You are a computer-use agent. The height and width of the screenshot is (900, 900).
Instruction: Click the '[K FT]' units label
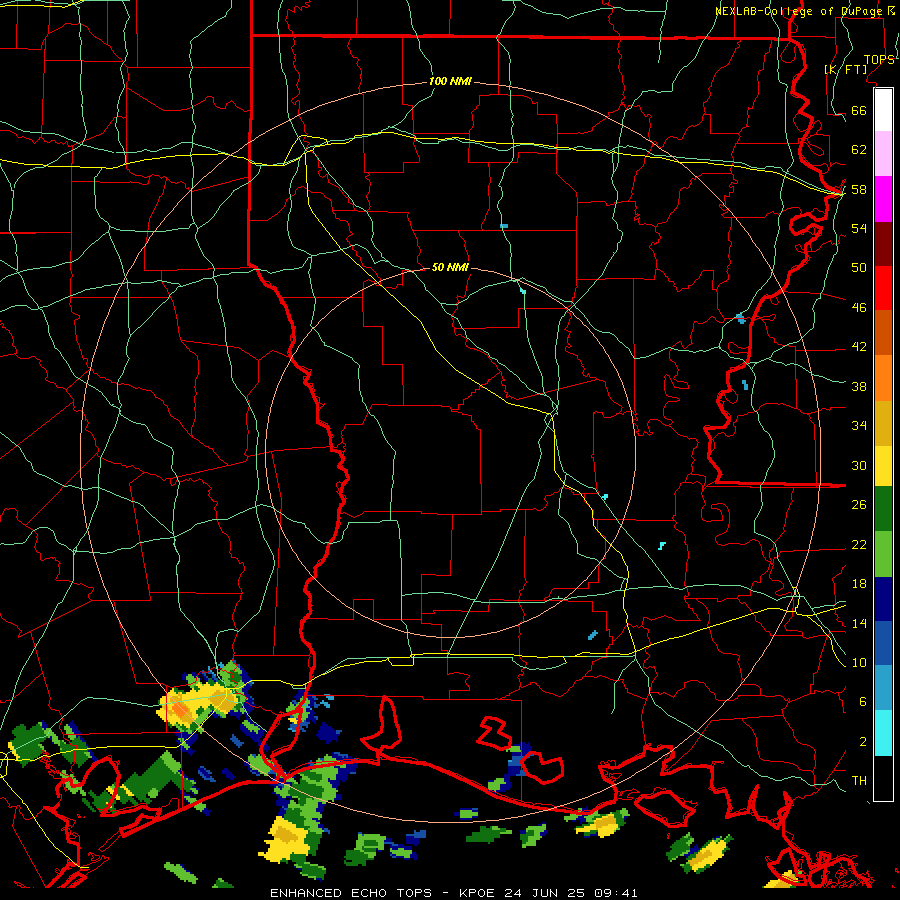pos(845,70)
